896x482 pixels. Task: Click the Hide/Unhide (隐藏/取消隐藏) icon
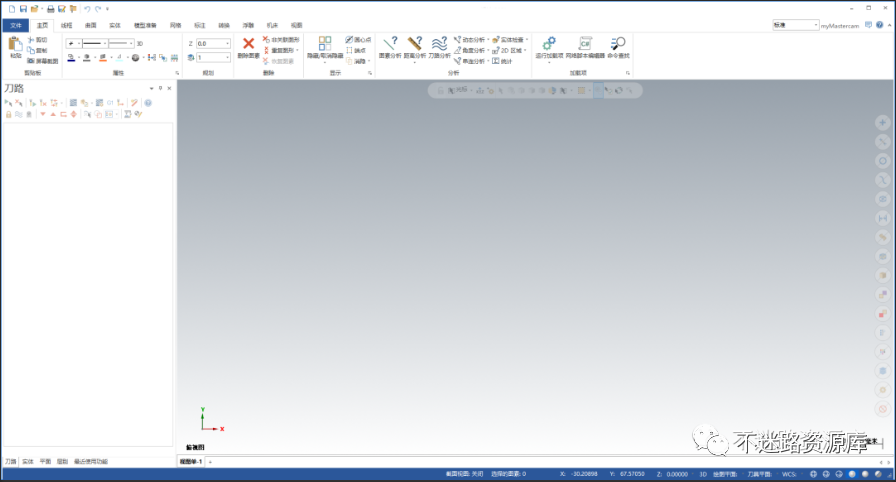[325, 43]
